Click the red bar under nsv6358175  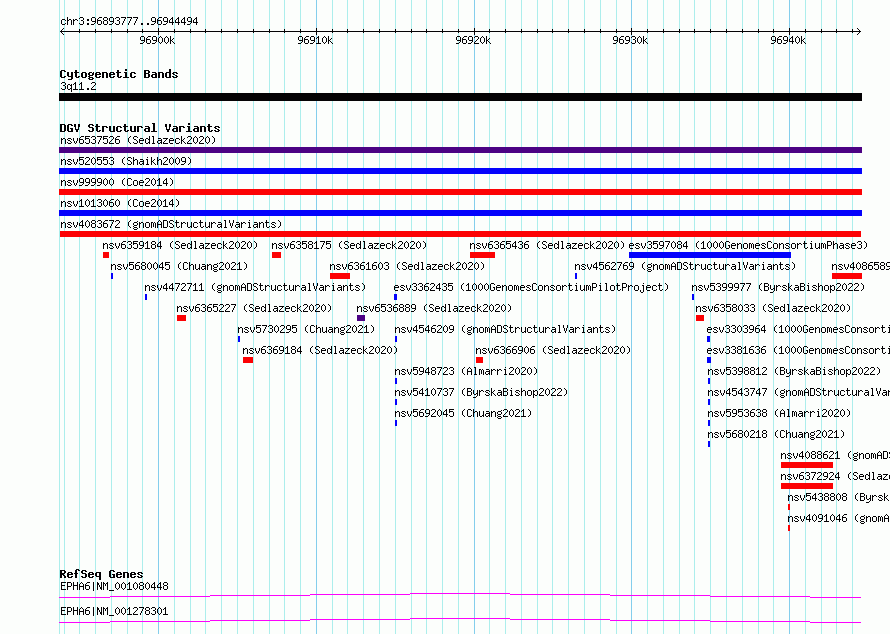tap(276, 255)
